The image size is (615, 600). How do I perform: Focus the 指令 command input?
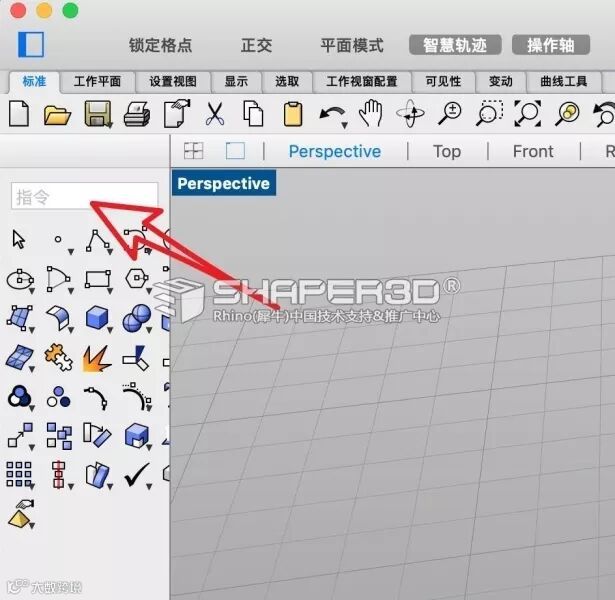click(84, 196)
